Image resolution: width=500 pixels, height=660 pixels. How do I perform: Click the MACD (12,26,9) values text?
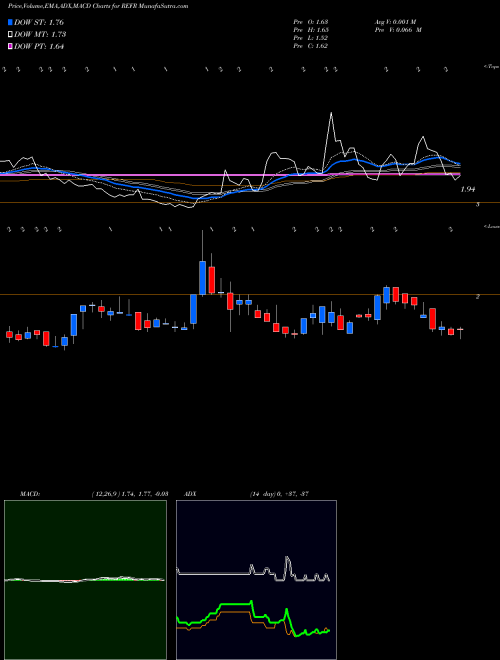pos(130,494)
